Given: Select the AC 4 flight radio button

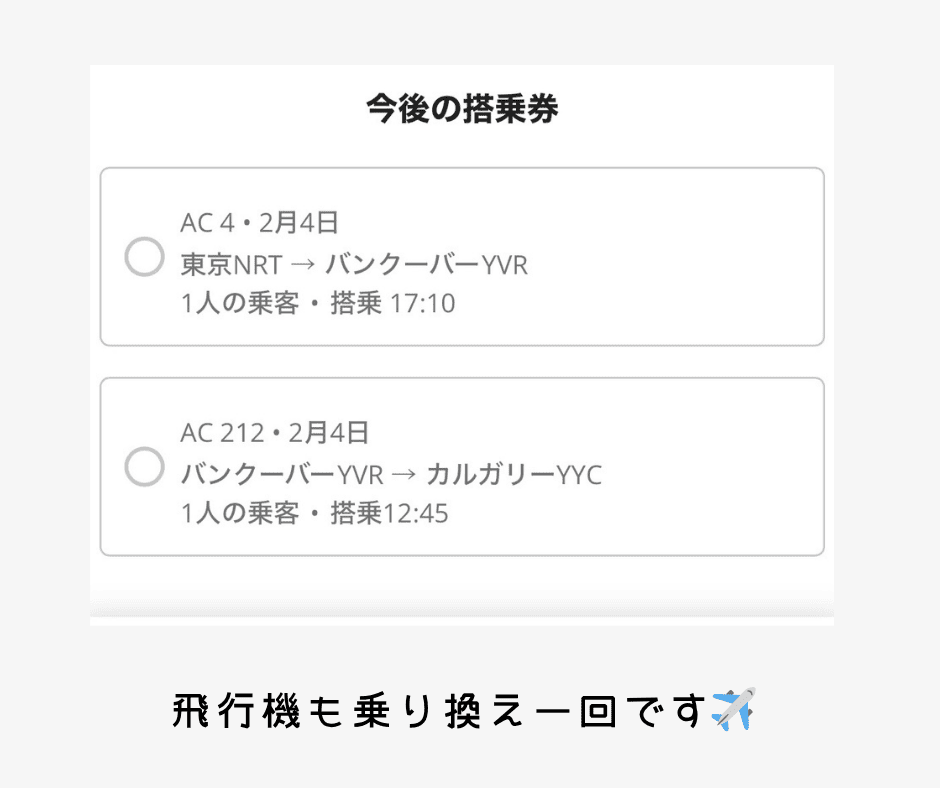Looking at the screenshot, I should (x=144, y=257).
